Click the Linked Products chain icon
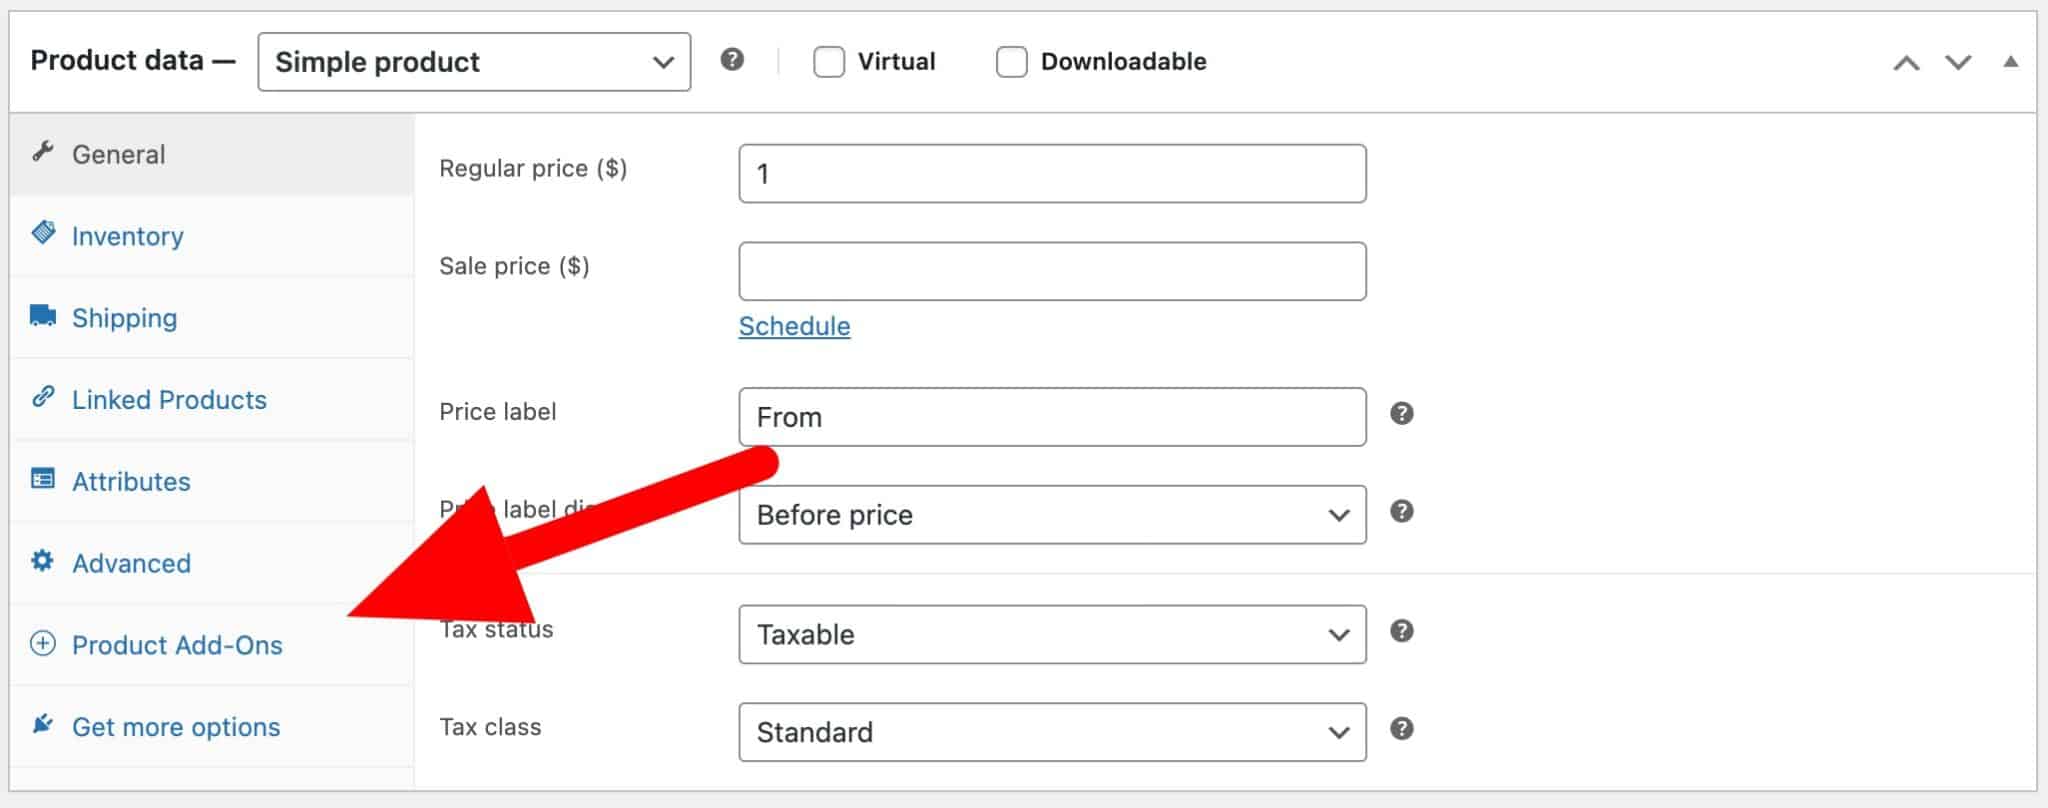 (x=41, y=397)
